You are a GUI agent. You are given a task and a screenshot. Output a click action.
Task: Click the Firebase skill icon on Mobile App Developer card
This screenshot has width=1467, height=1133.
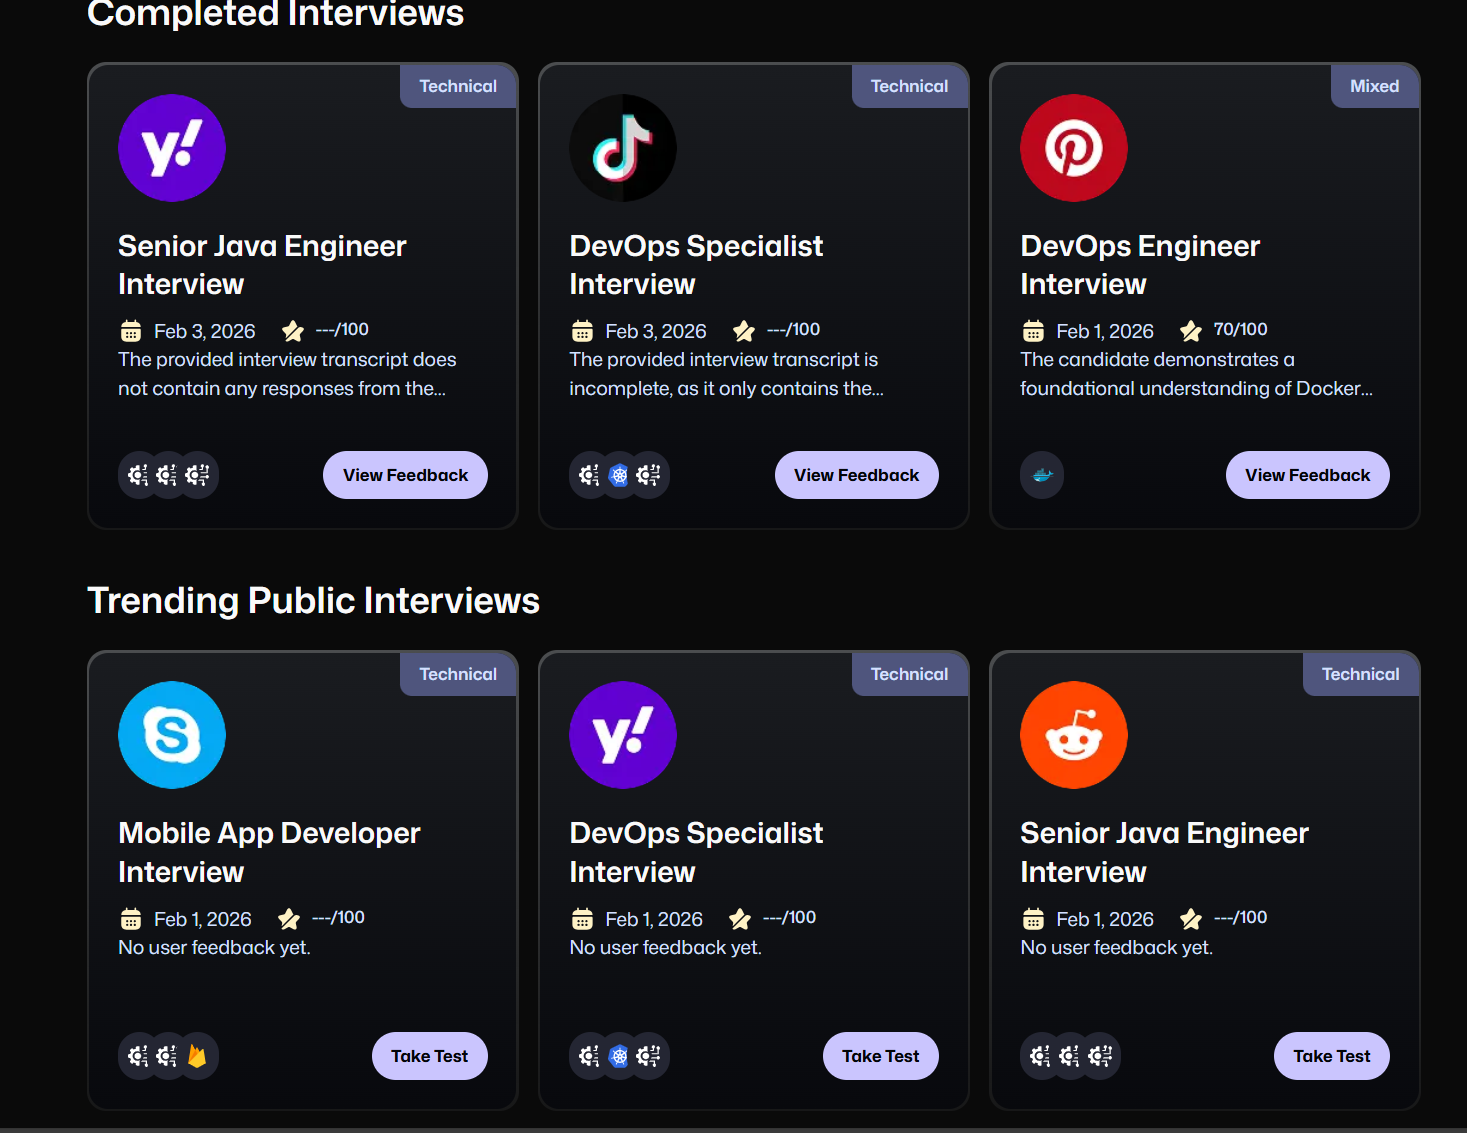[x=197, y=1055]
